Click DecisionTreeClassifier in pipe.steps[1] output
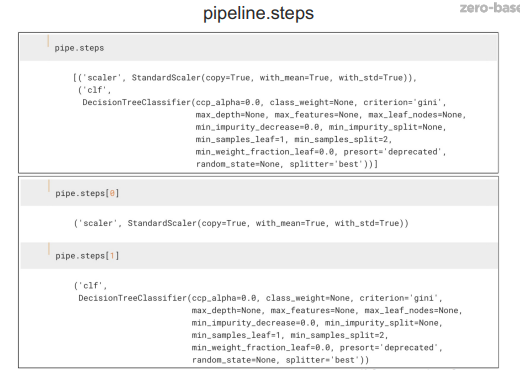 click(x=133, y=298)
